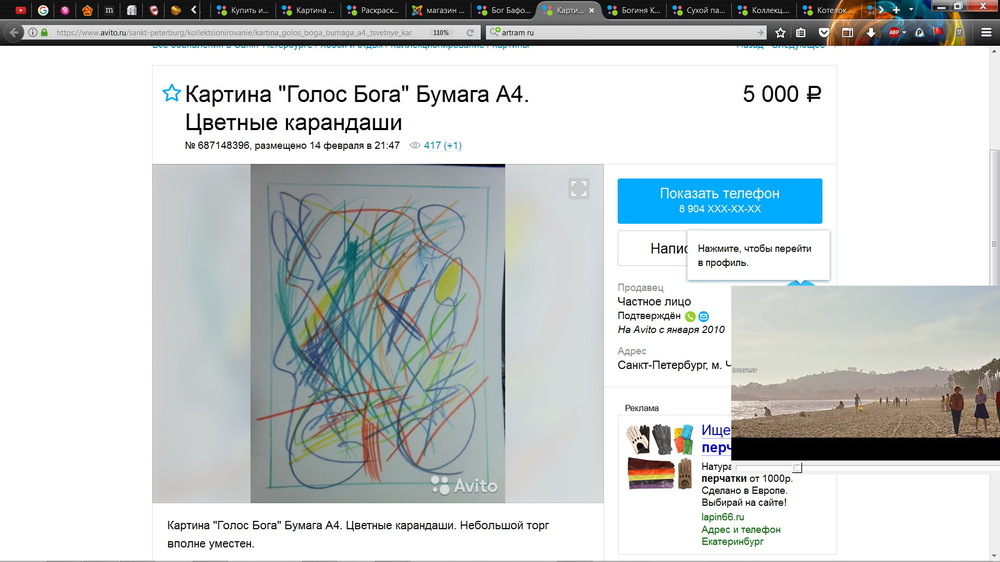The height and width of the screenshot is (562, 1000).
Task: Open the lapin66.ru ad link
Action: point(723,517)
